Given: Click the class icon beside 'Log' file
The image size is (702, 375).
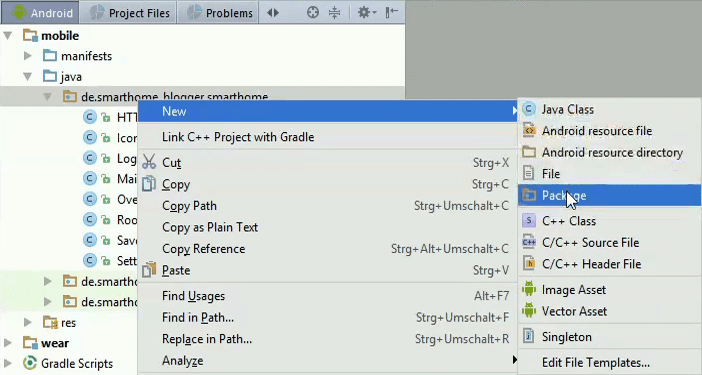Looking at the screenshot, I should pyautogui.click(x=90, y=158).
